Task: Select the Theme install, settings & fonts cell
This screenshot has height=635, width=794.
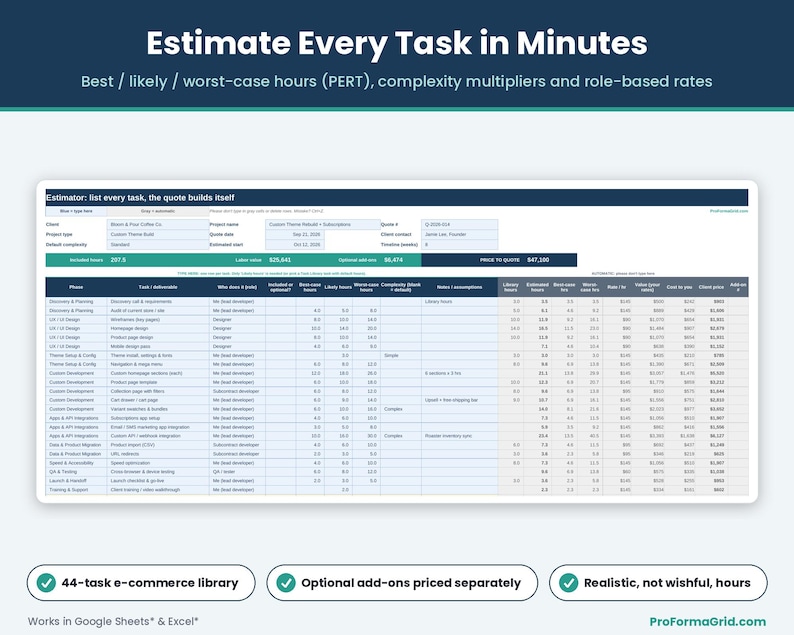Action: (158, 355)
